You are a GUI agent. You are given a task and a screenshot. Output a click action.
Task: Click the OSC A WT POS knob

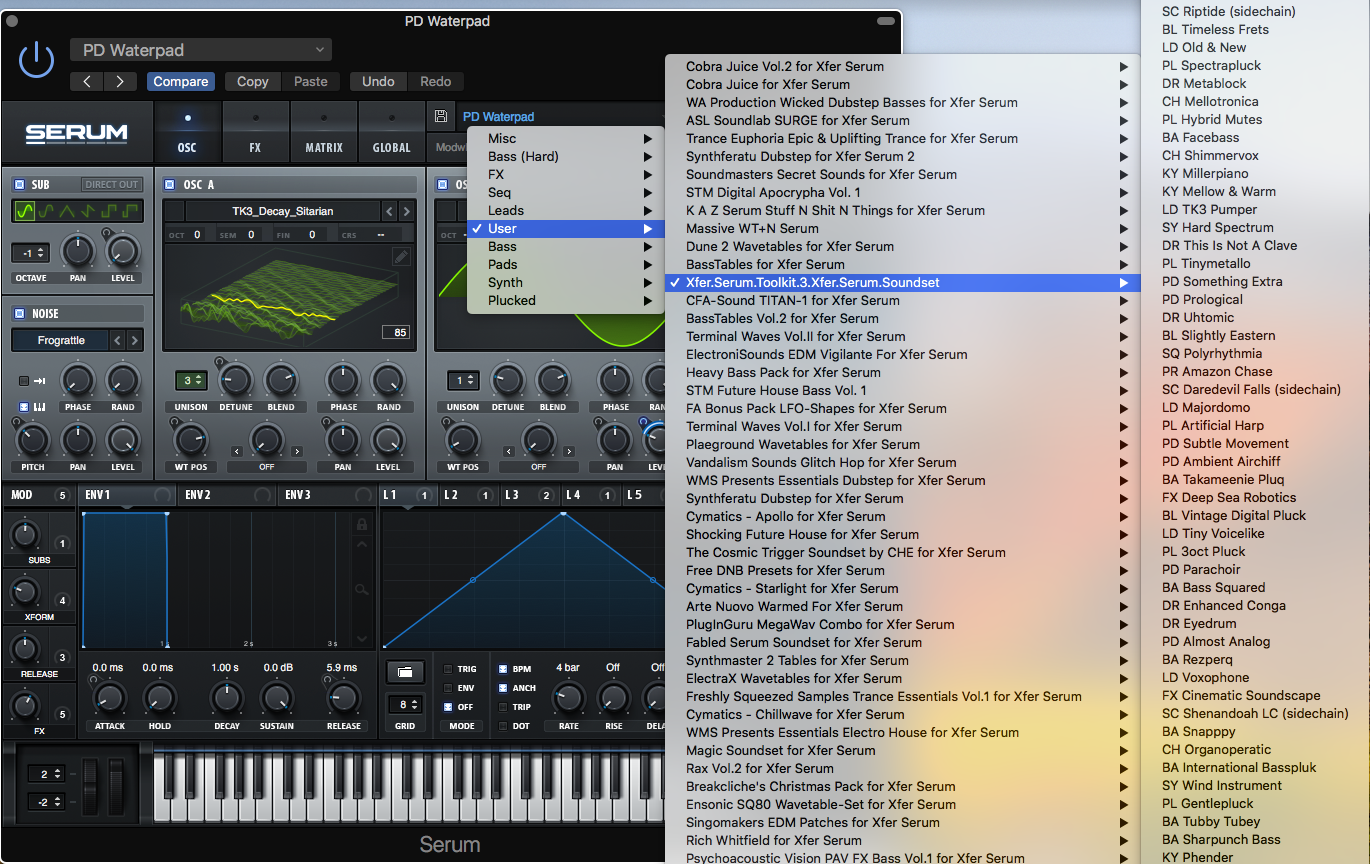point(190,439)
